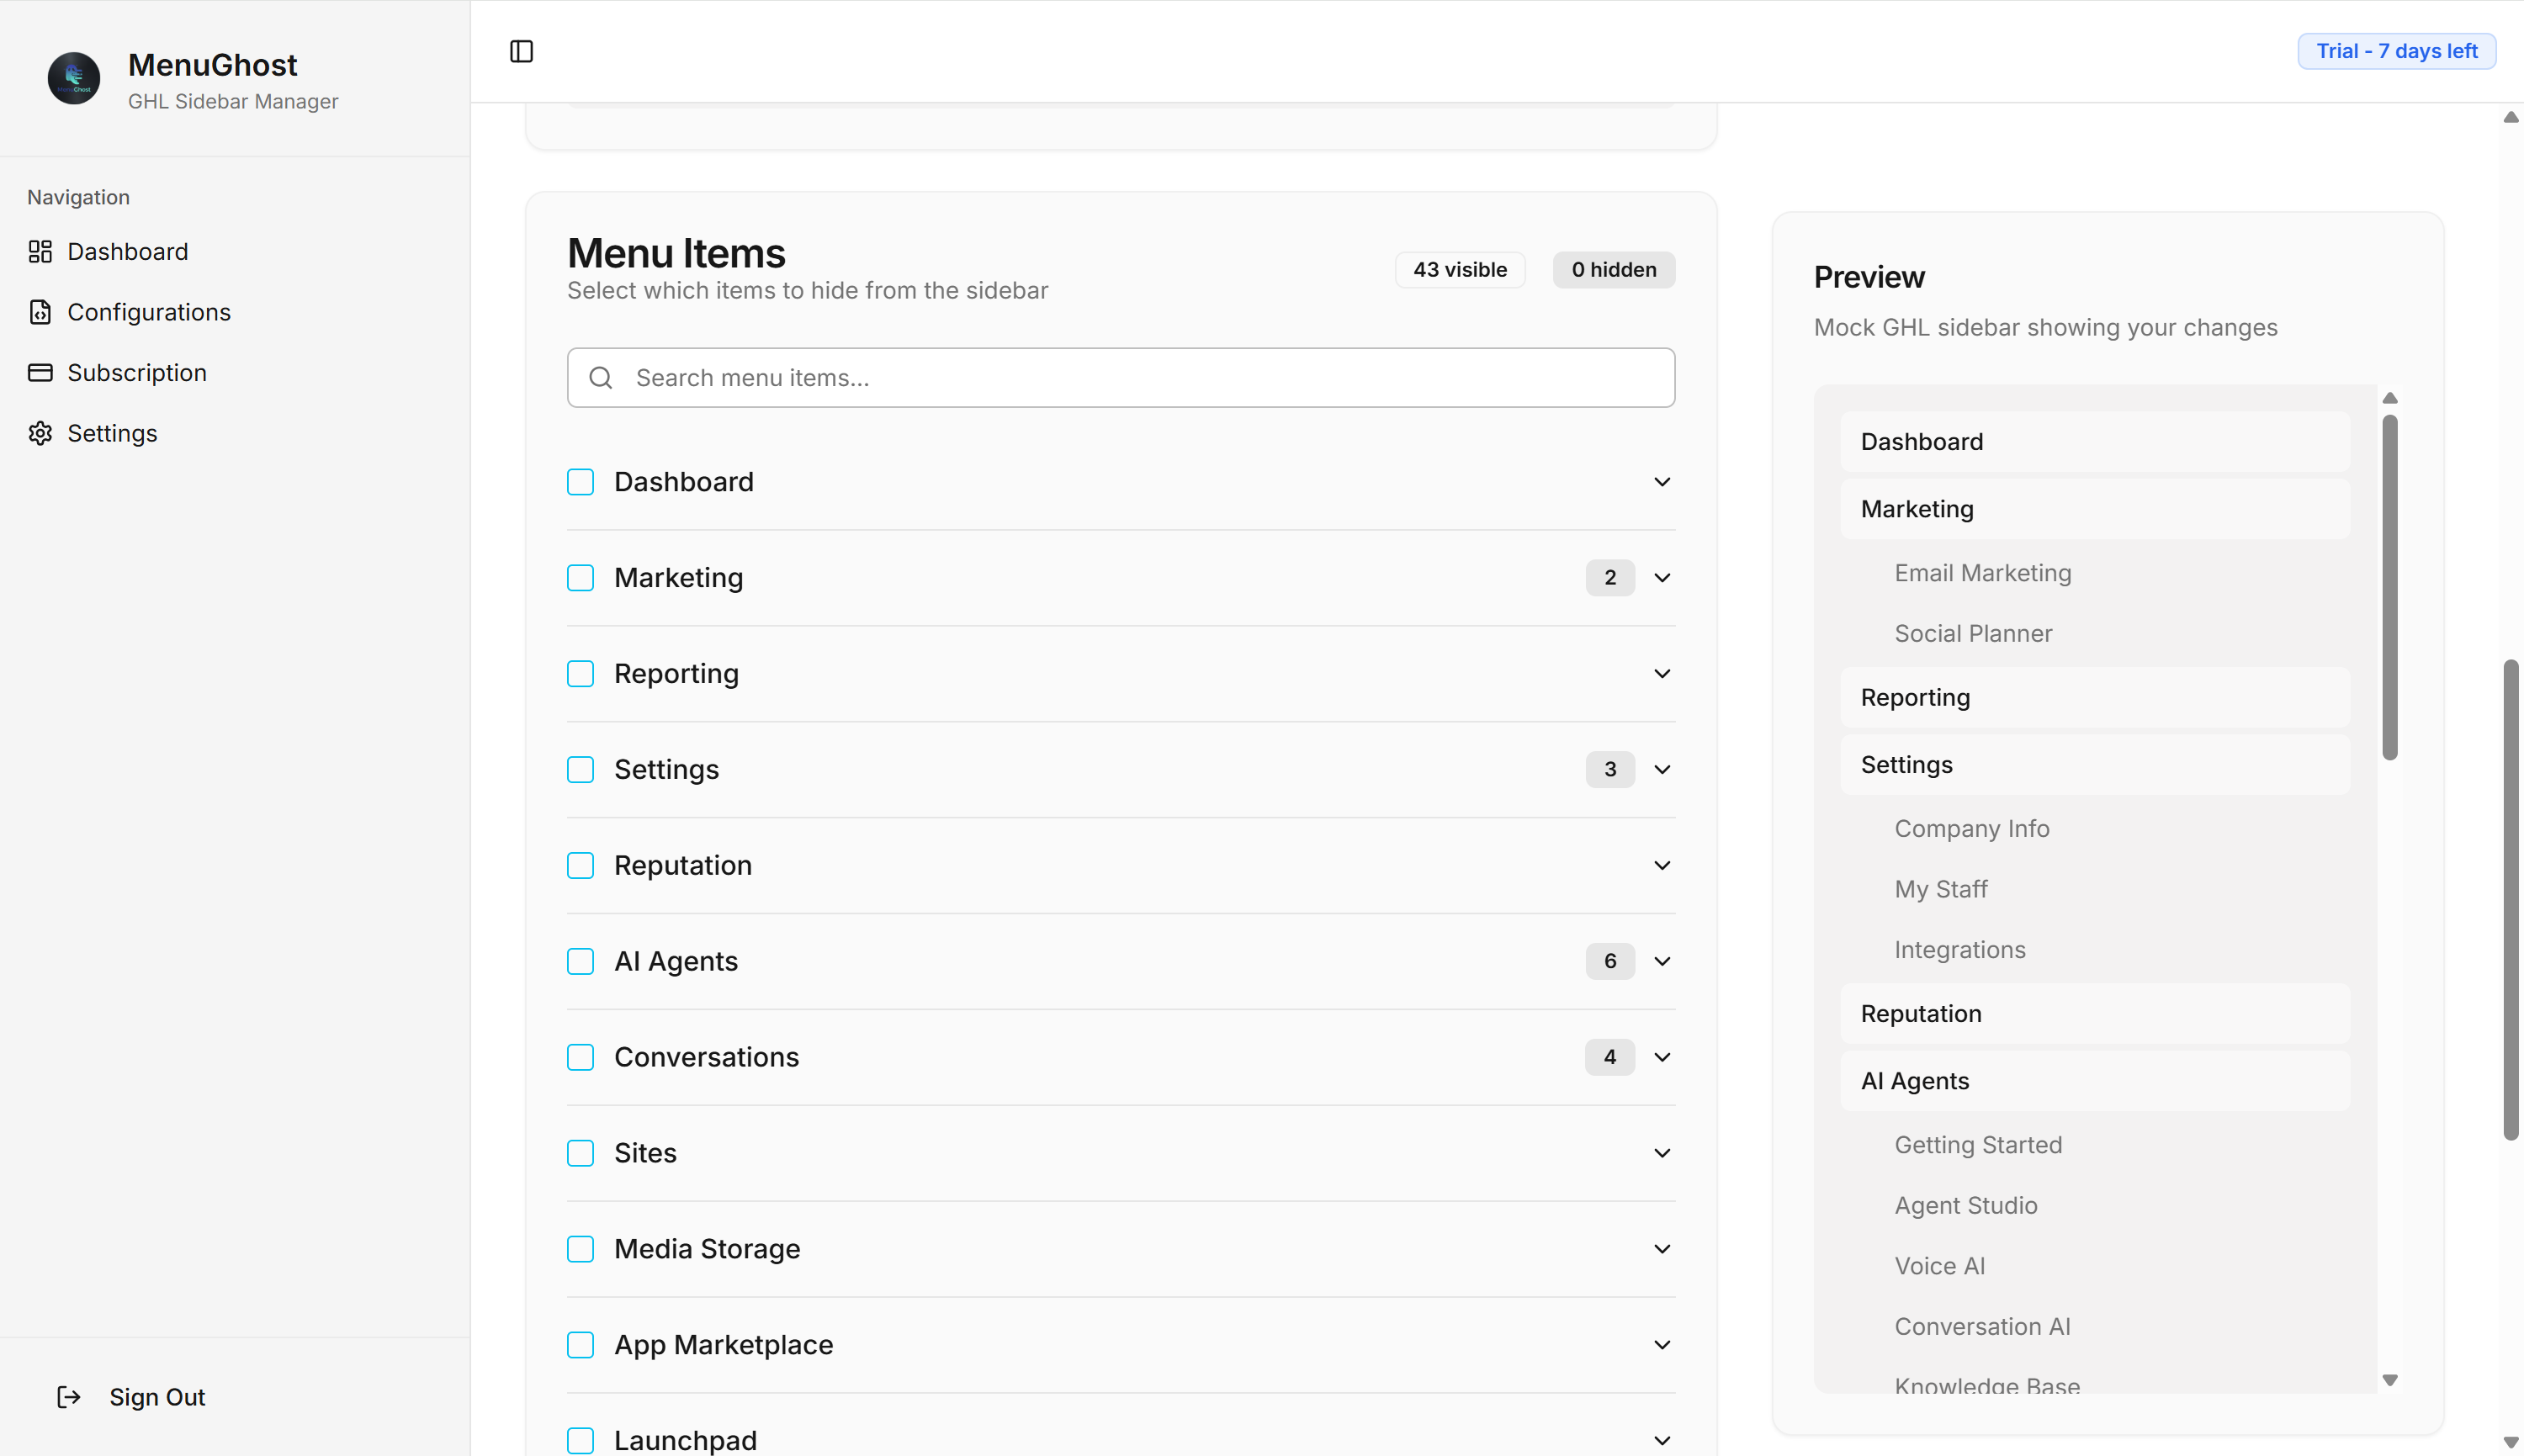The image size is (2524, 1456).
Task: Click the Sign Out arrow icon
Action: click(x=68, y=1396)
